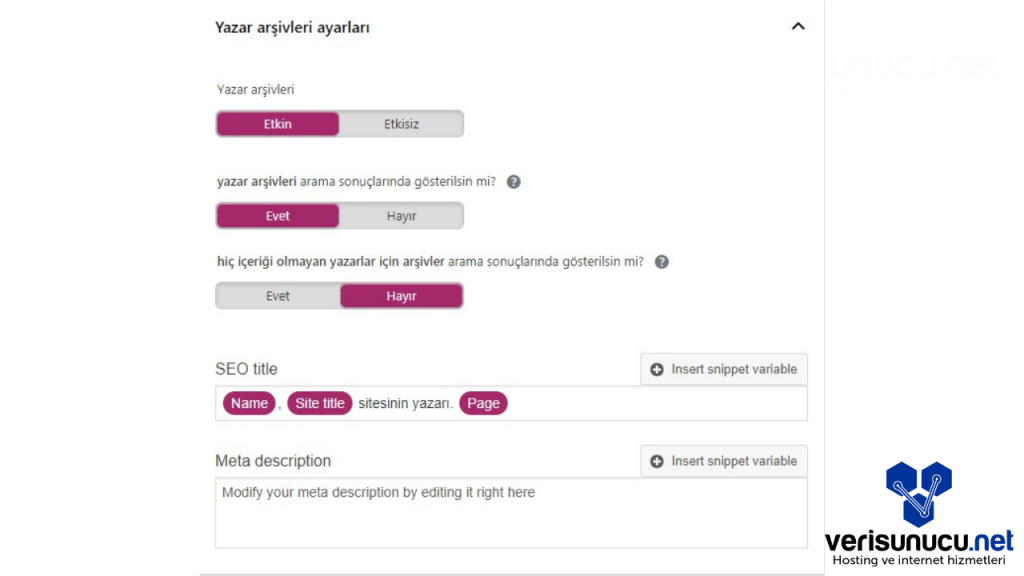Viewport: 1024px width, 576px height.
Task: Click plus icon on Meta description snippet button
Action: coord(657,461)
